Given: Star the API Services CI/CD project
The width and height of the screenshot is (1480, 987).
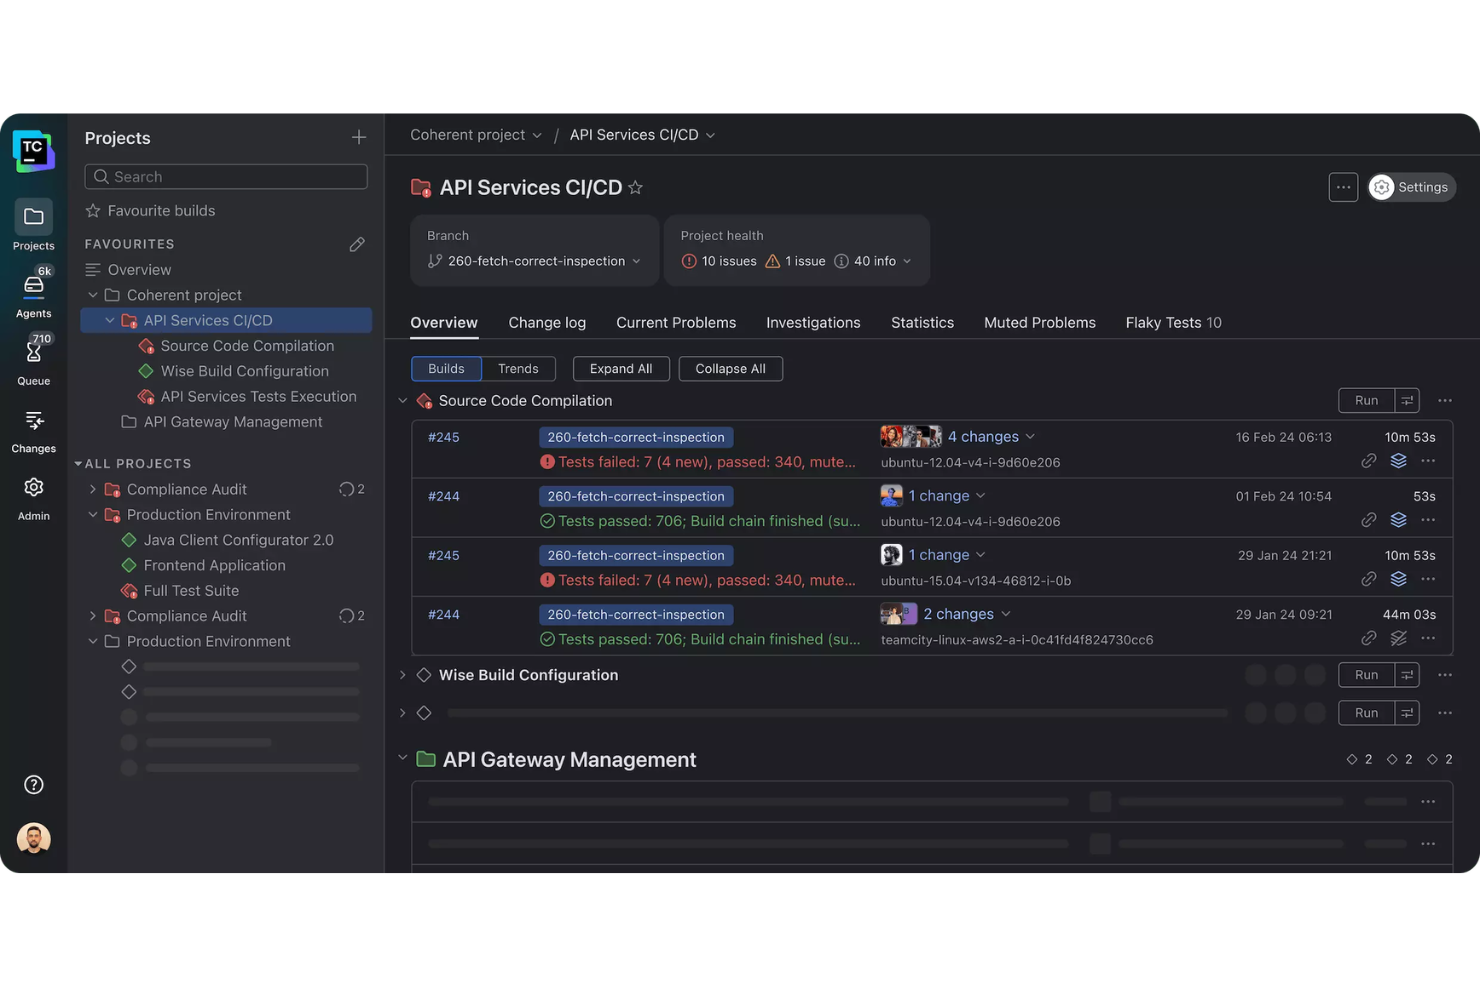Looking at the screenshot, I should click(x=635, y=187).
